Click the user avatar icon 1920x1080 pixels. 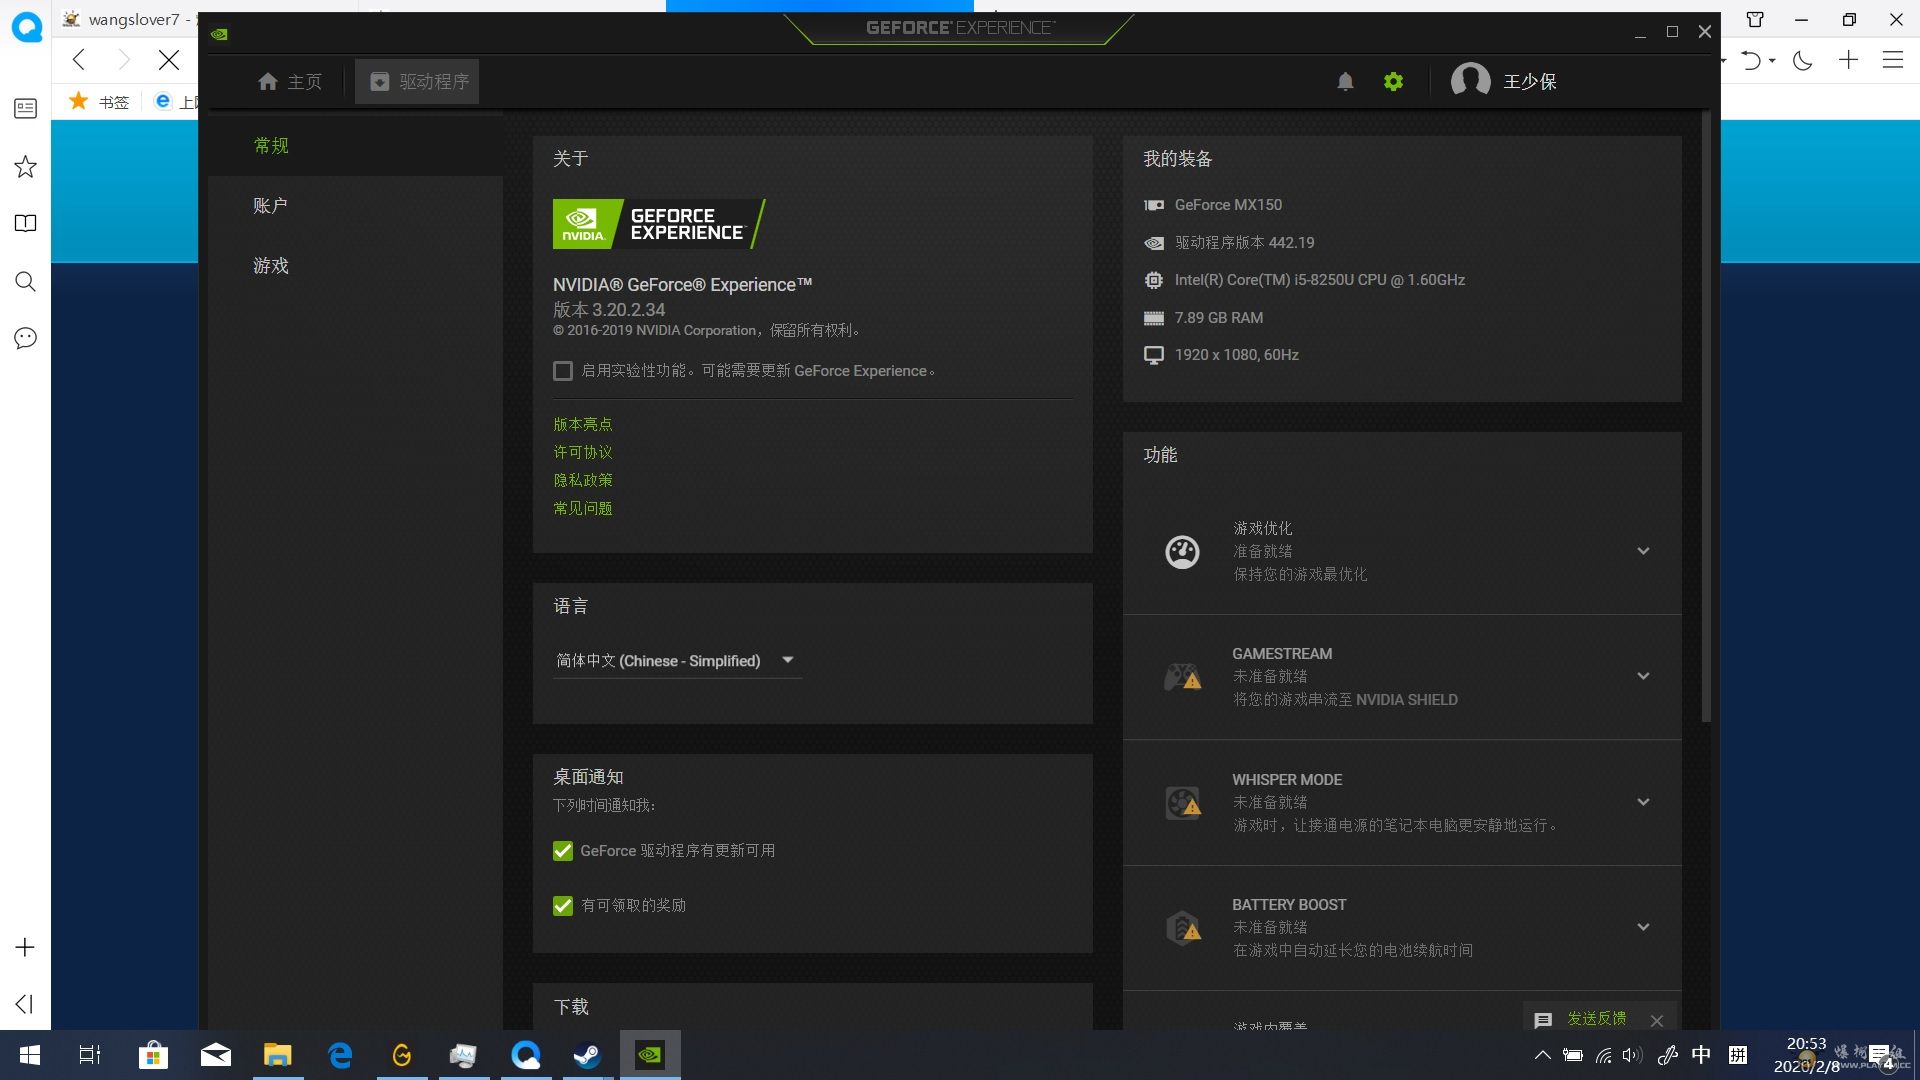click(1470, 80)
